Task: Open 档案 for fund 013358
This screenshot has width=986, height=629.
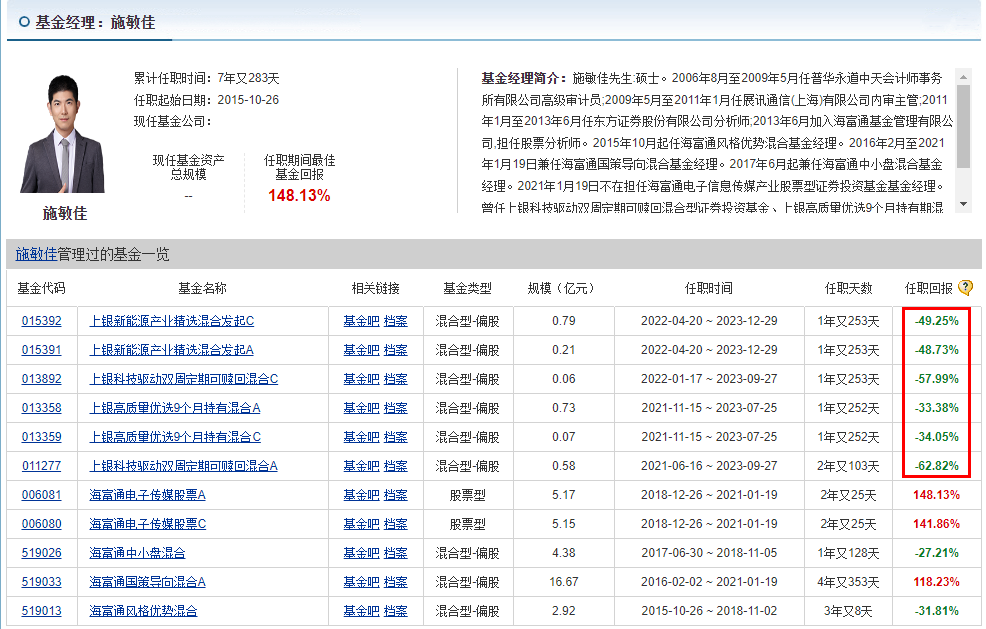Action: pyautogui.click(x=396, y=408)
